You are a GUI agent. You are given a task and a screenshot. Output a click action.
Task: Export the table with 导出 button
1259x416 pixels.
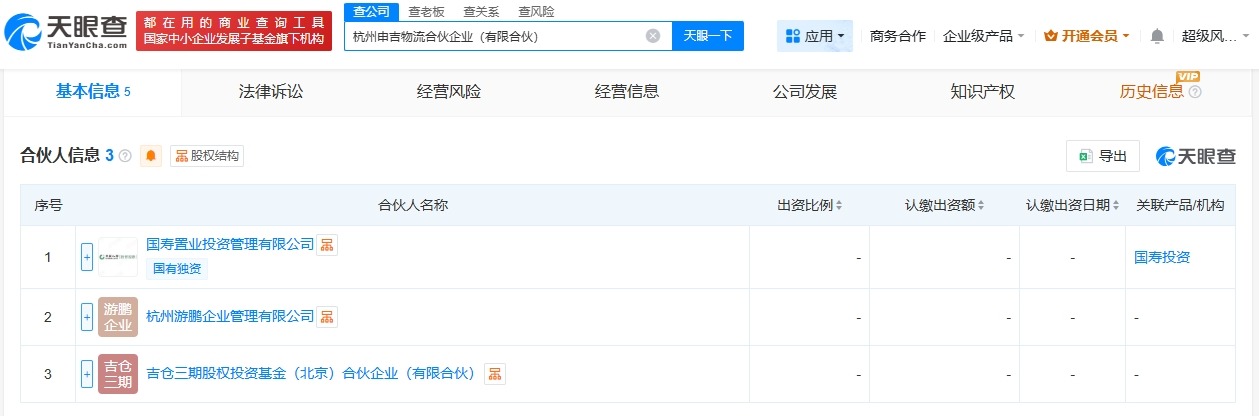pyautogui.click(x=1103, y=156)
